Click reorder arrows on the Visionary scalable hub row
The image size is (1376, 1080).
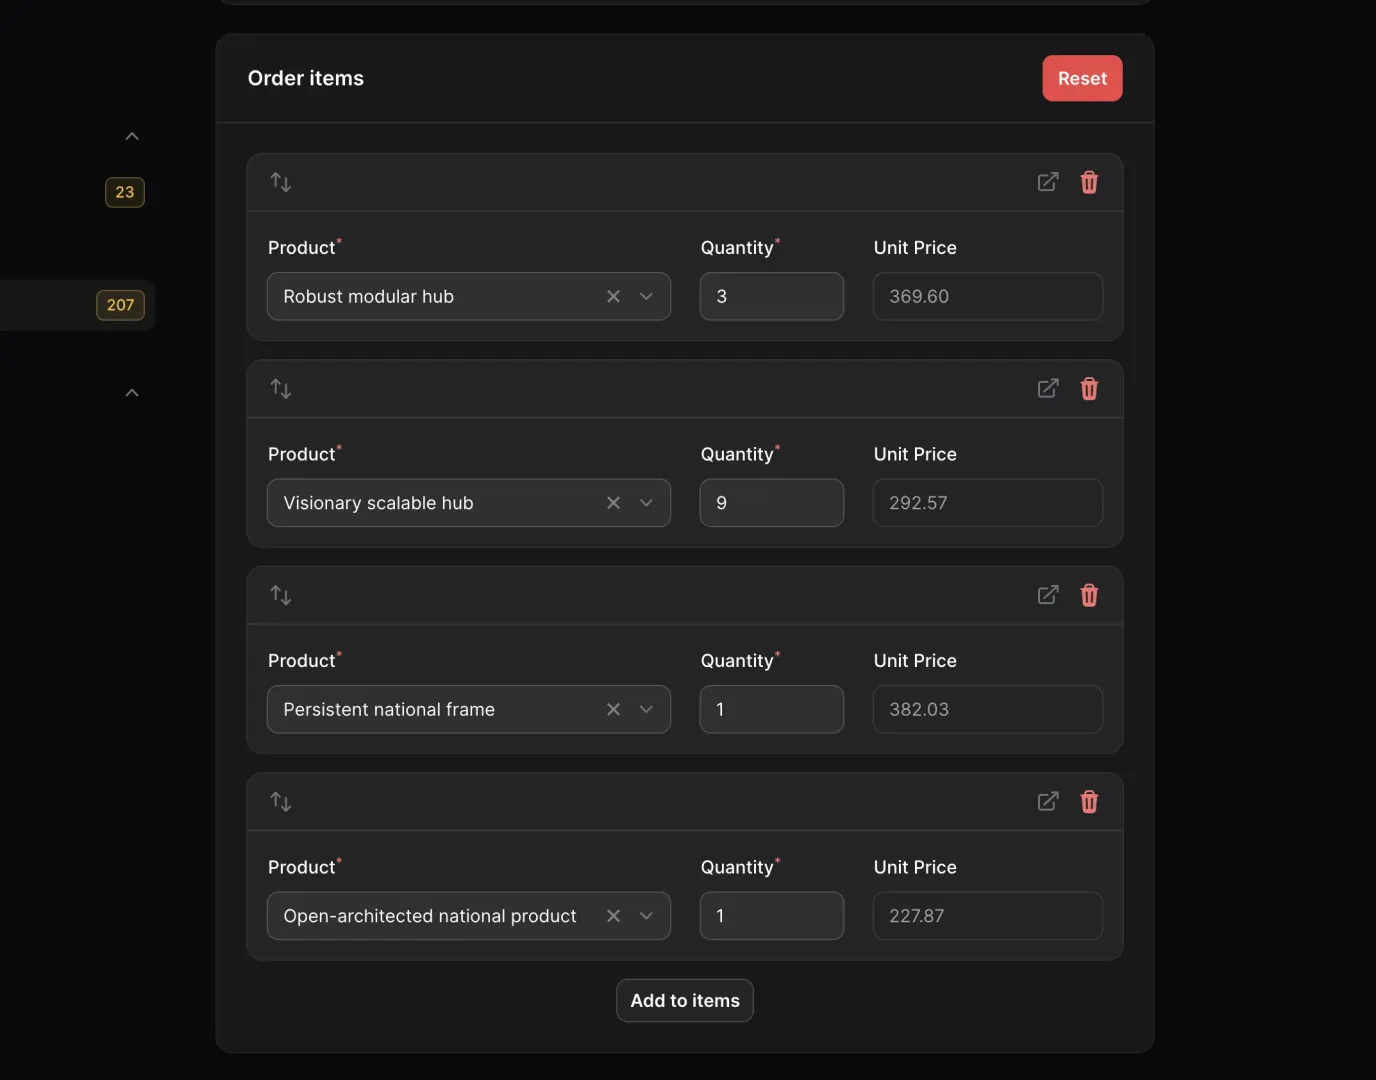pyautogui.click(x=280, y=389)
